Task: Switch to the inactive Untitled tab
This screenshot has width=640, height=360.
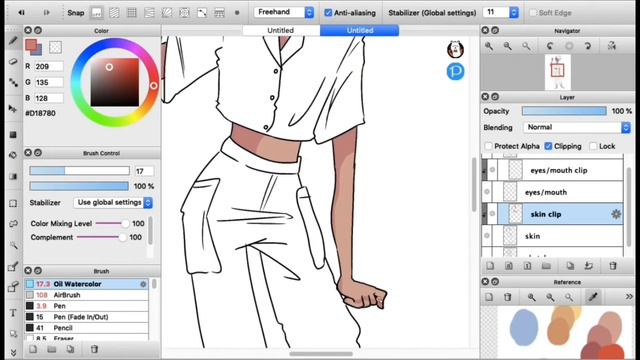Action: tap(280, 30)
